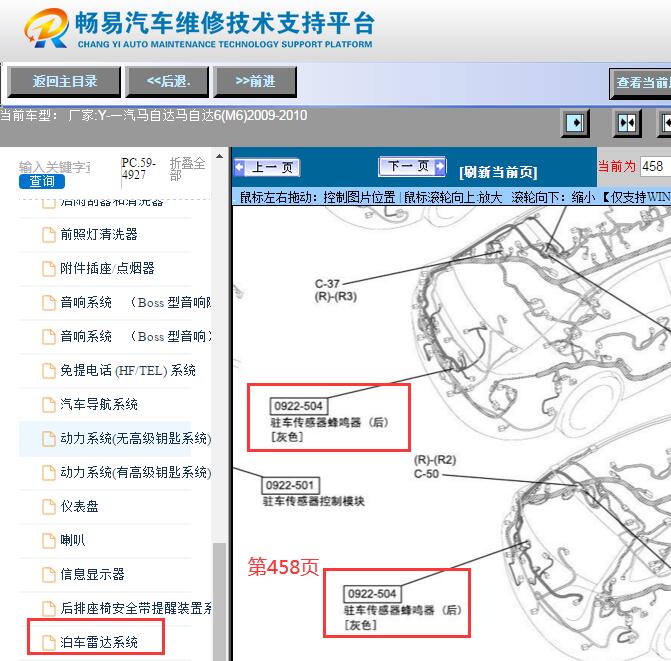Click page number field showing 458

pos(655,166)
